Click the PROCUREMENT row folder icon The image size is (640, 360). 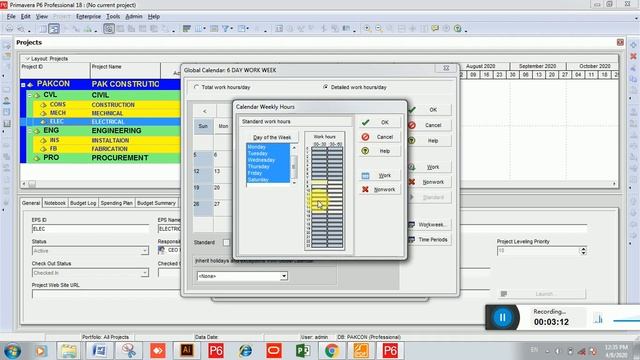pos(37,158)
